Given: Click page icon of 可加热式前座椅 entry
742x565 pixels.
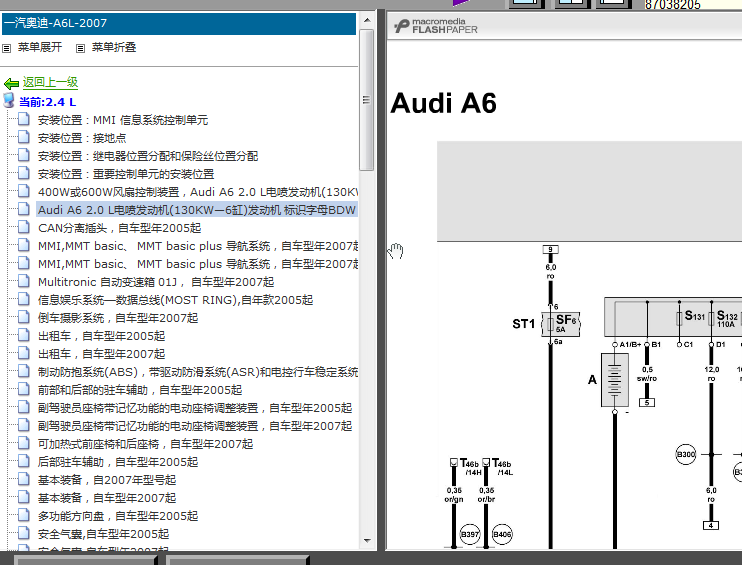Looking at the screenshot, I should pyautogui.click(x=24, y=442).
